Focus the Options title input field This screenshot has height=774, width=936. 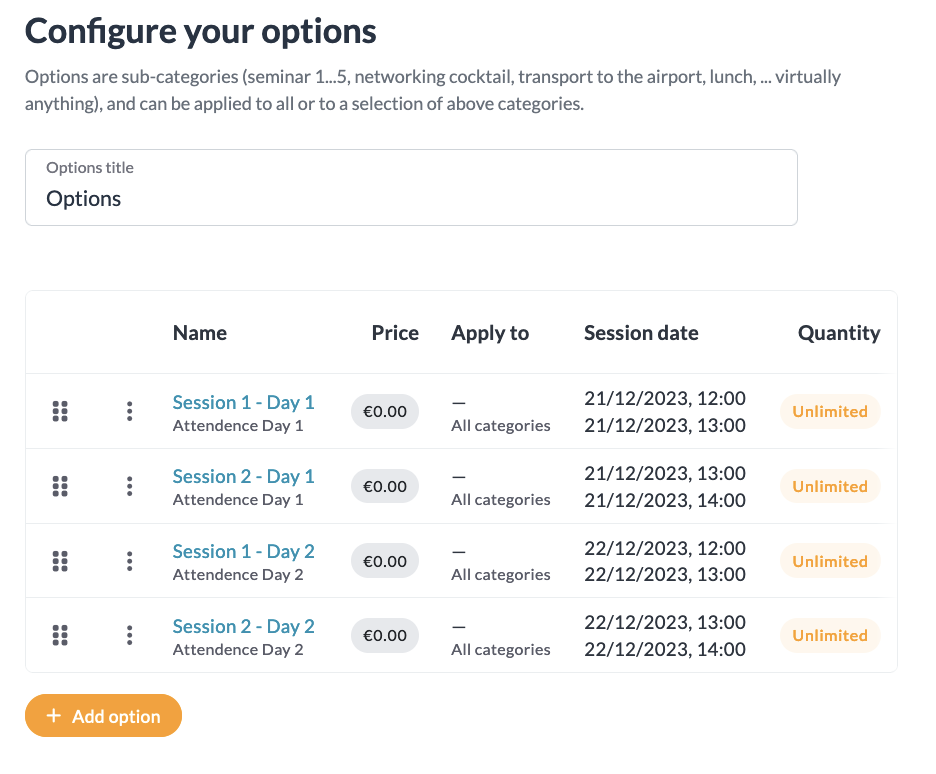(411, 198)
